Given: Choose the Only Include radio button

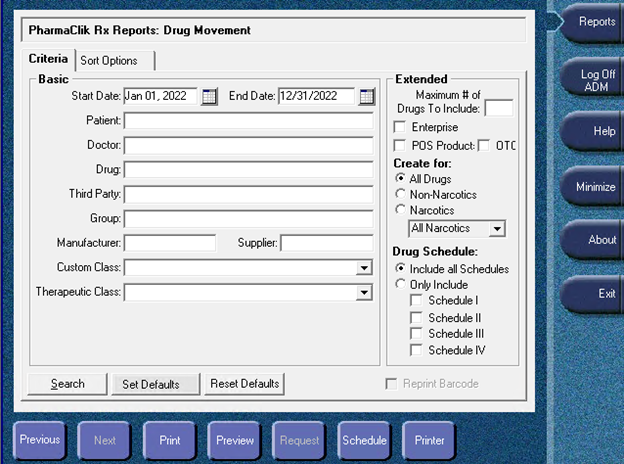Looking at the screenshot, I should (x=400, y=284).
